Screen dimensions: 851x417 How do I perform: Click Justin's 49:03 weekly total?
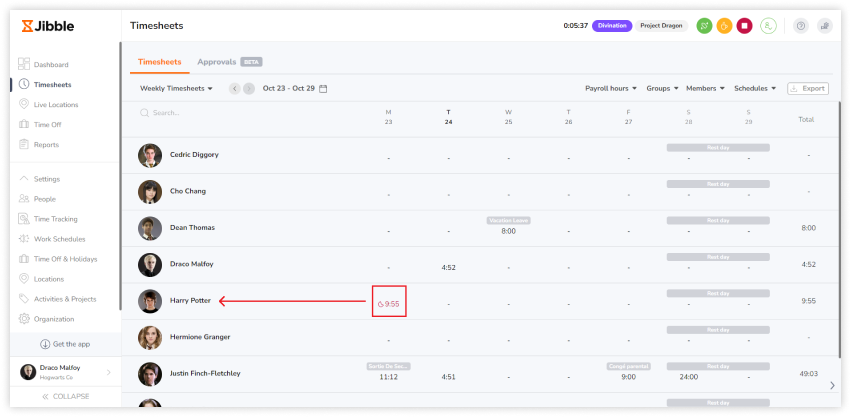pos(809,374)
